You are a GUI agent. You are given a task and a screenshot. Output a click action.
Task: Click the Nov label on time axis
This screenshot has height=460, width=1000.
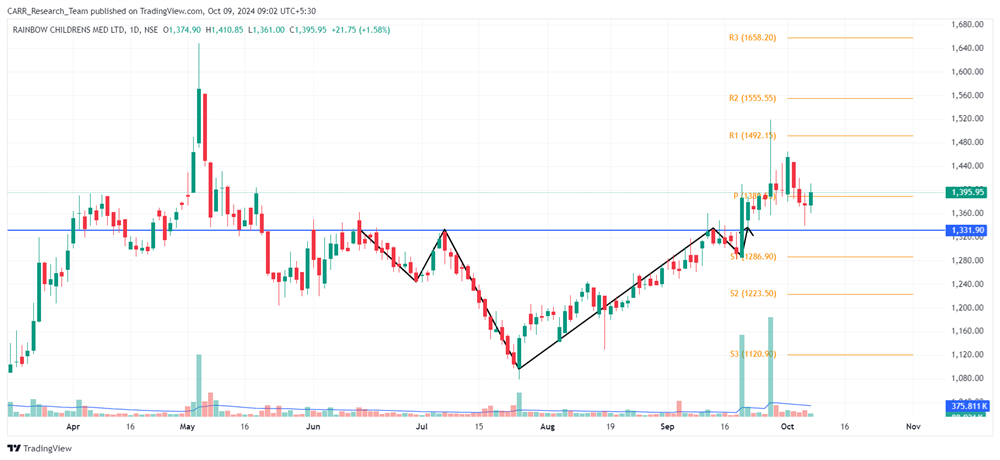tap(913, 426)
